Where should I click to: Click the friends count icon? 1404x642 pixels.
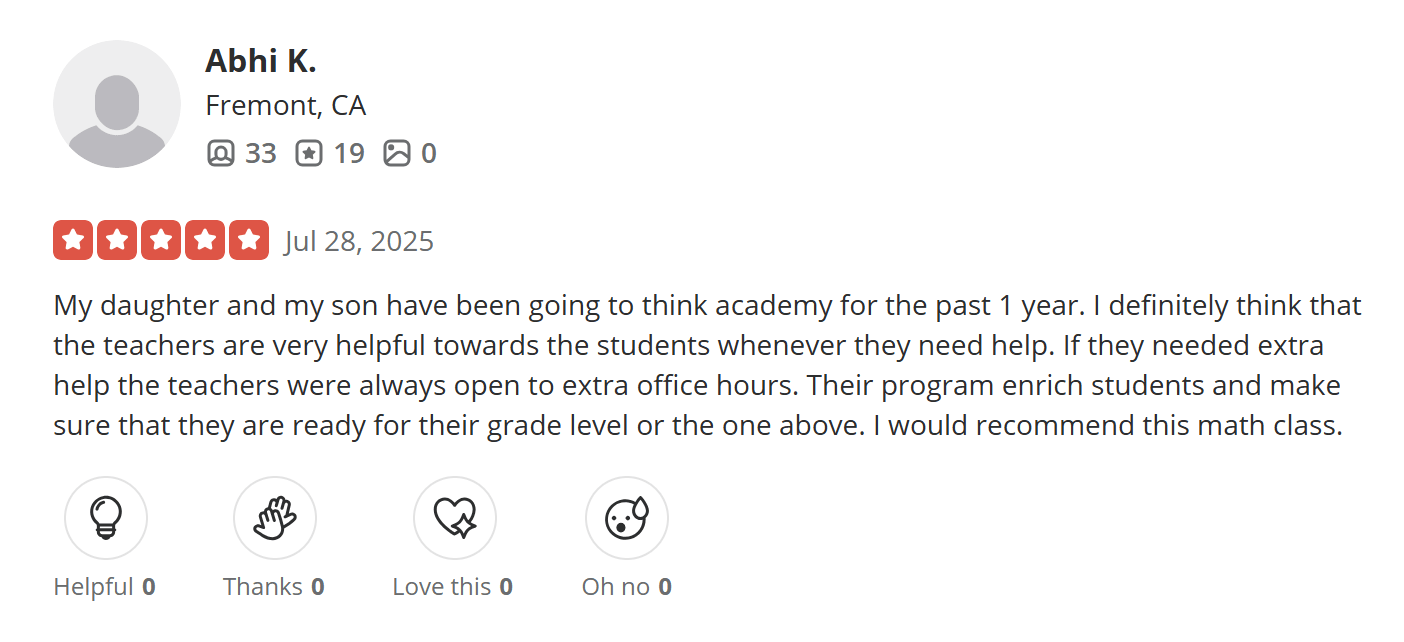pos(221,153)
